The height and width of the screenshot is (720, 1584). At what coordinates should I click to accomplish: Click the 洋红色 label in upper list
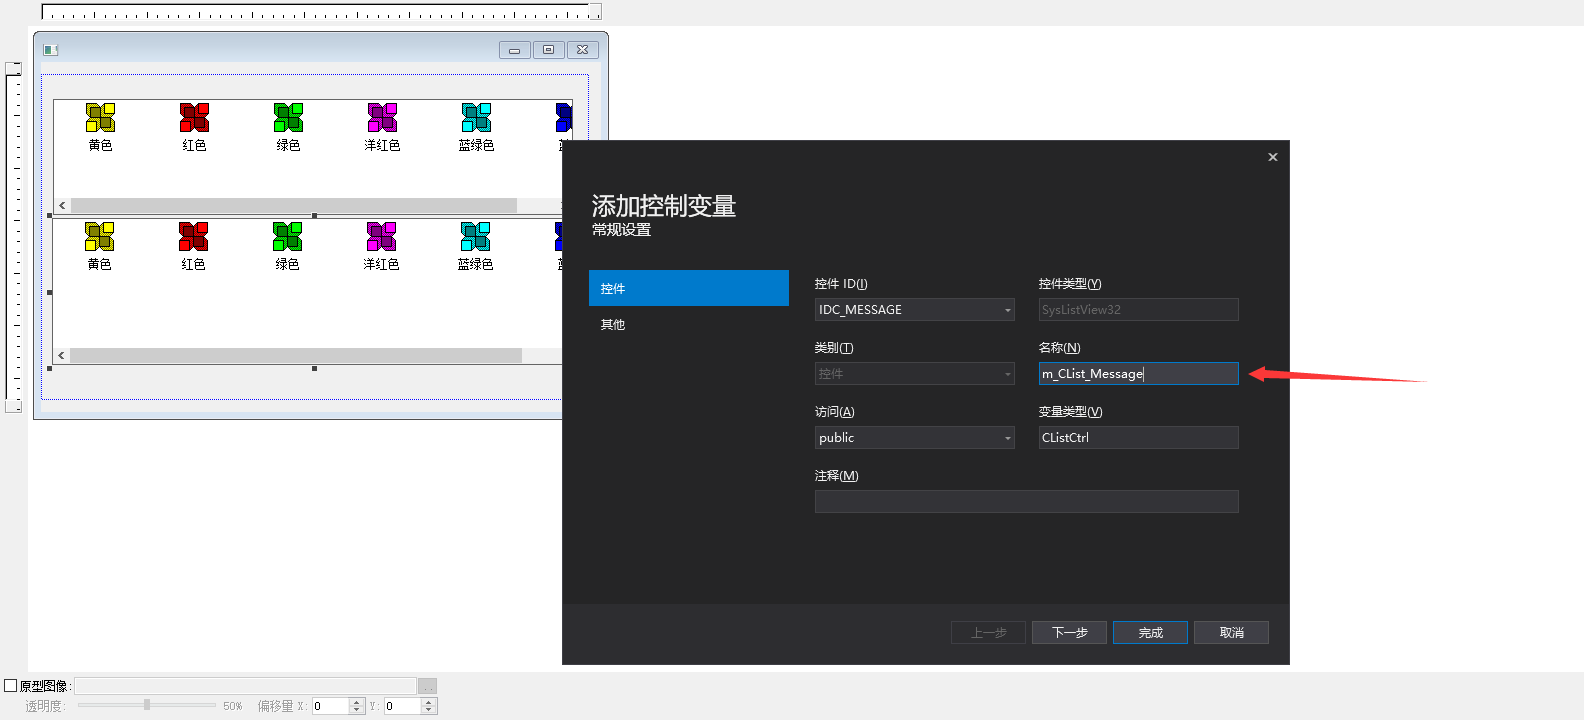click(382, 146)
